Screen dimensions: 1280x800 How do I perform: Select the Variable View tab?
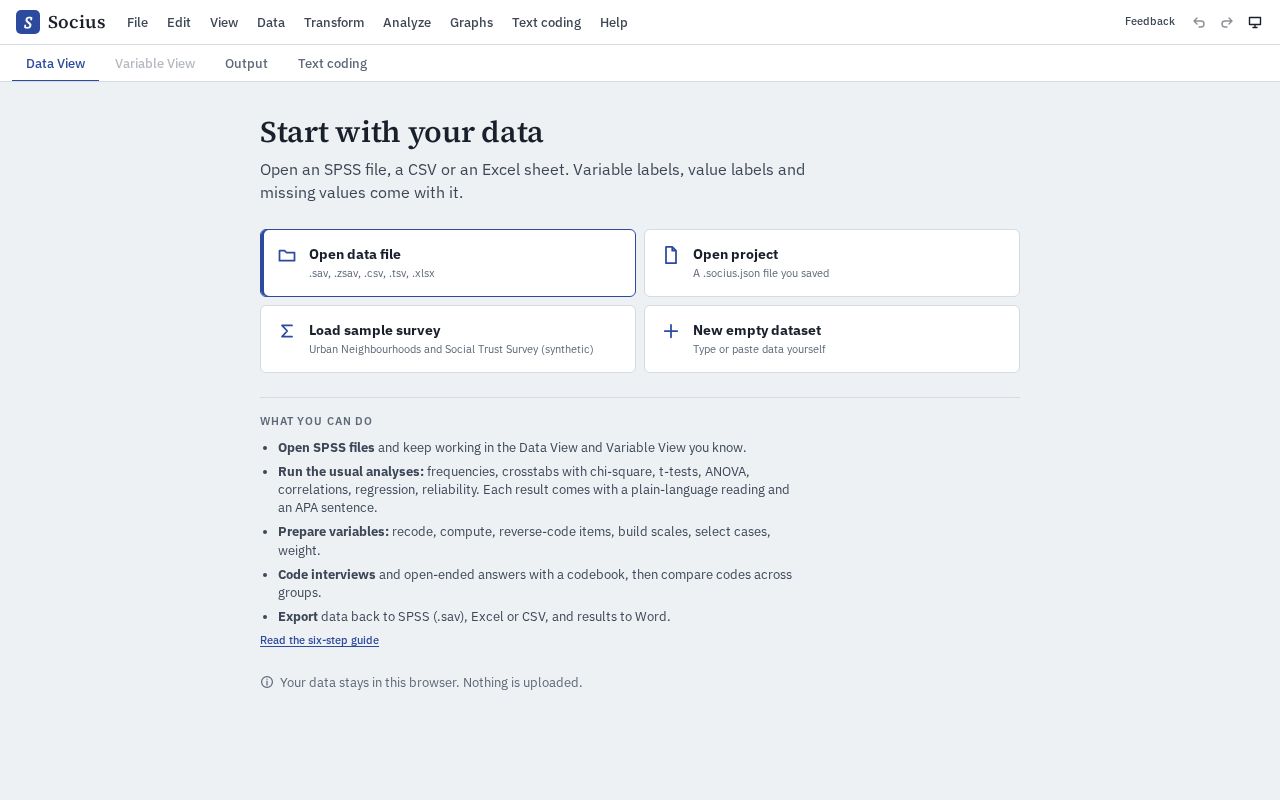(155, 63)
